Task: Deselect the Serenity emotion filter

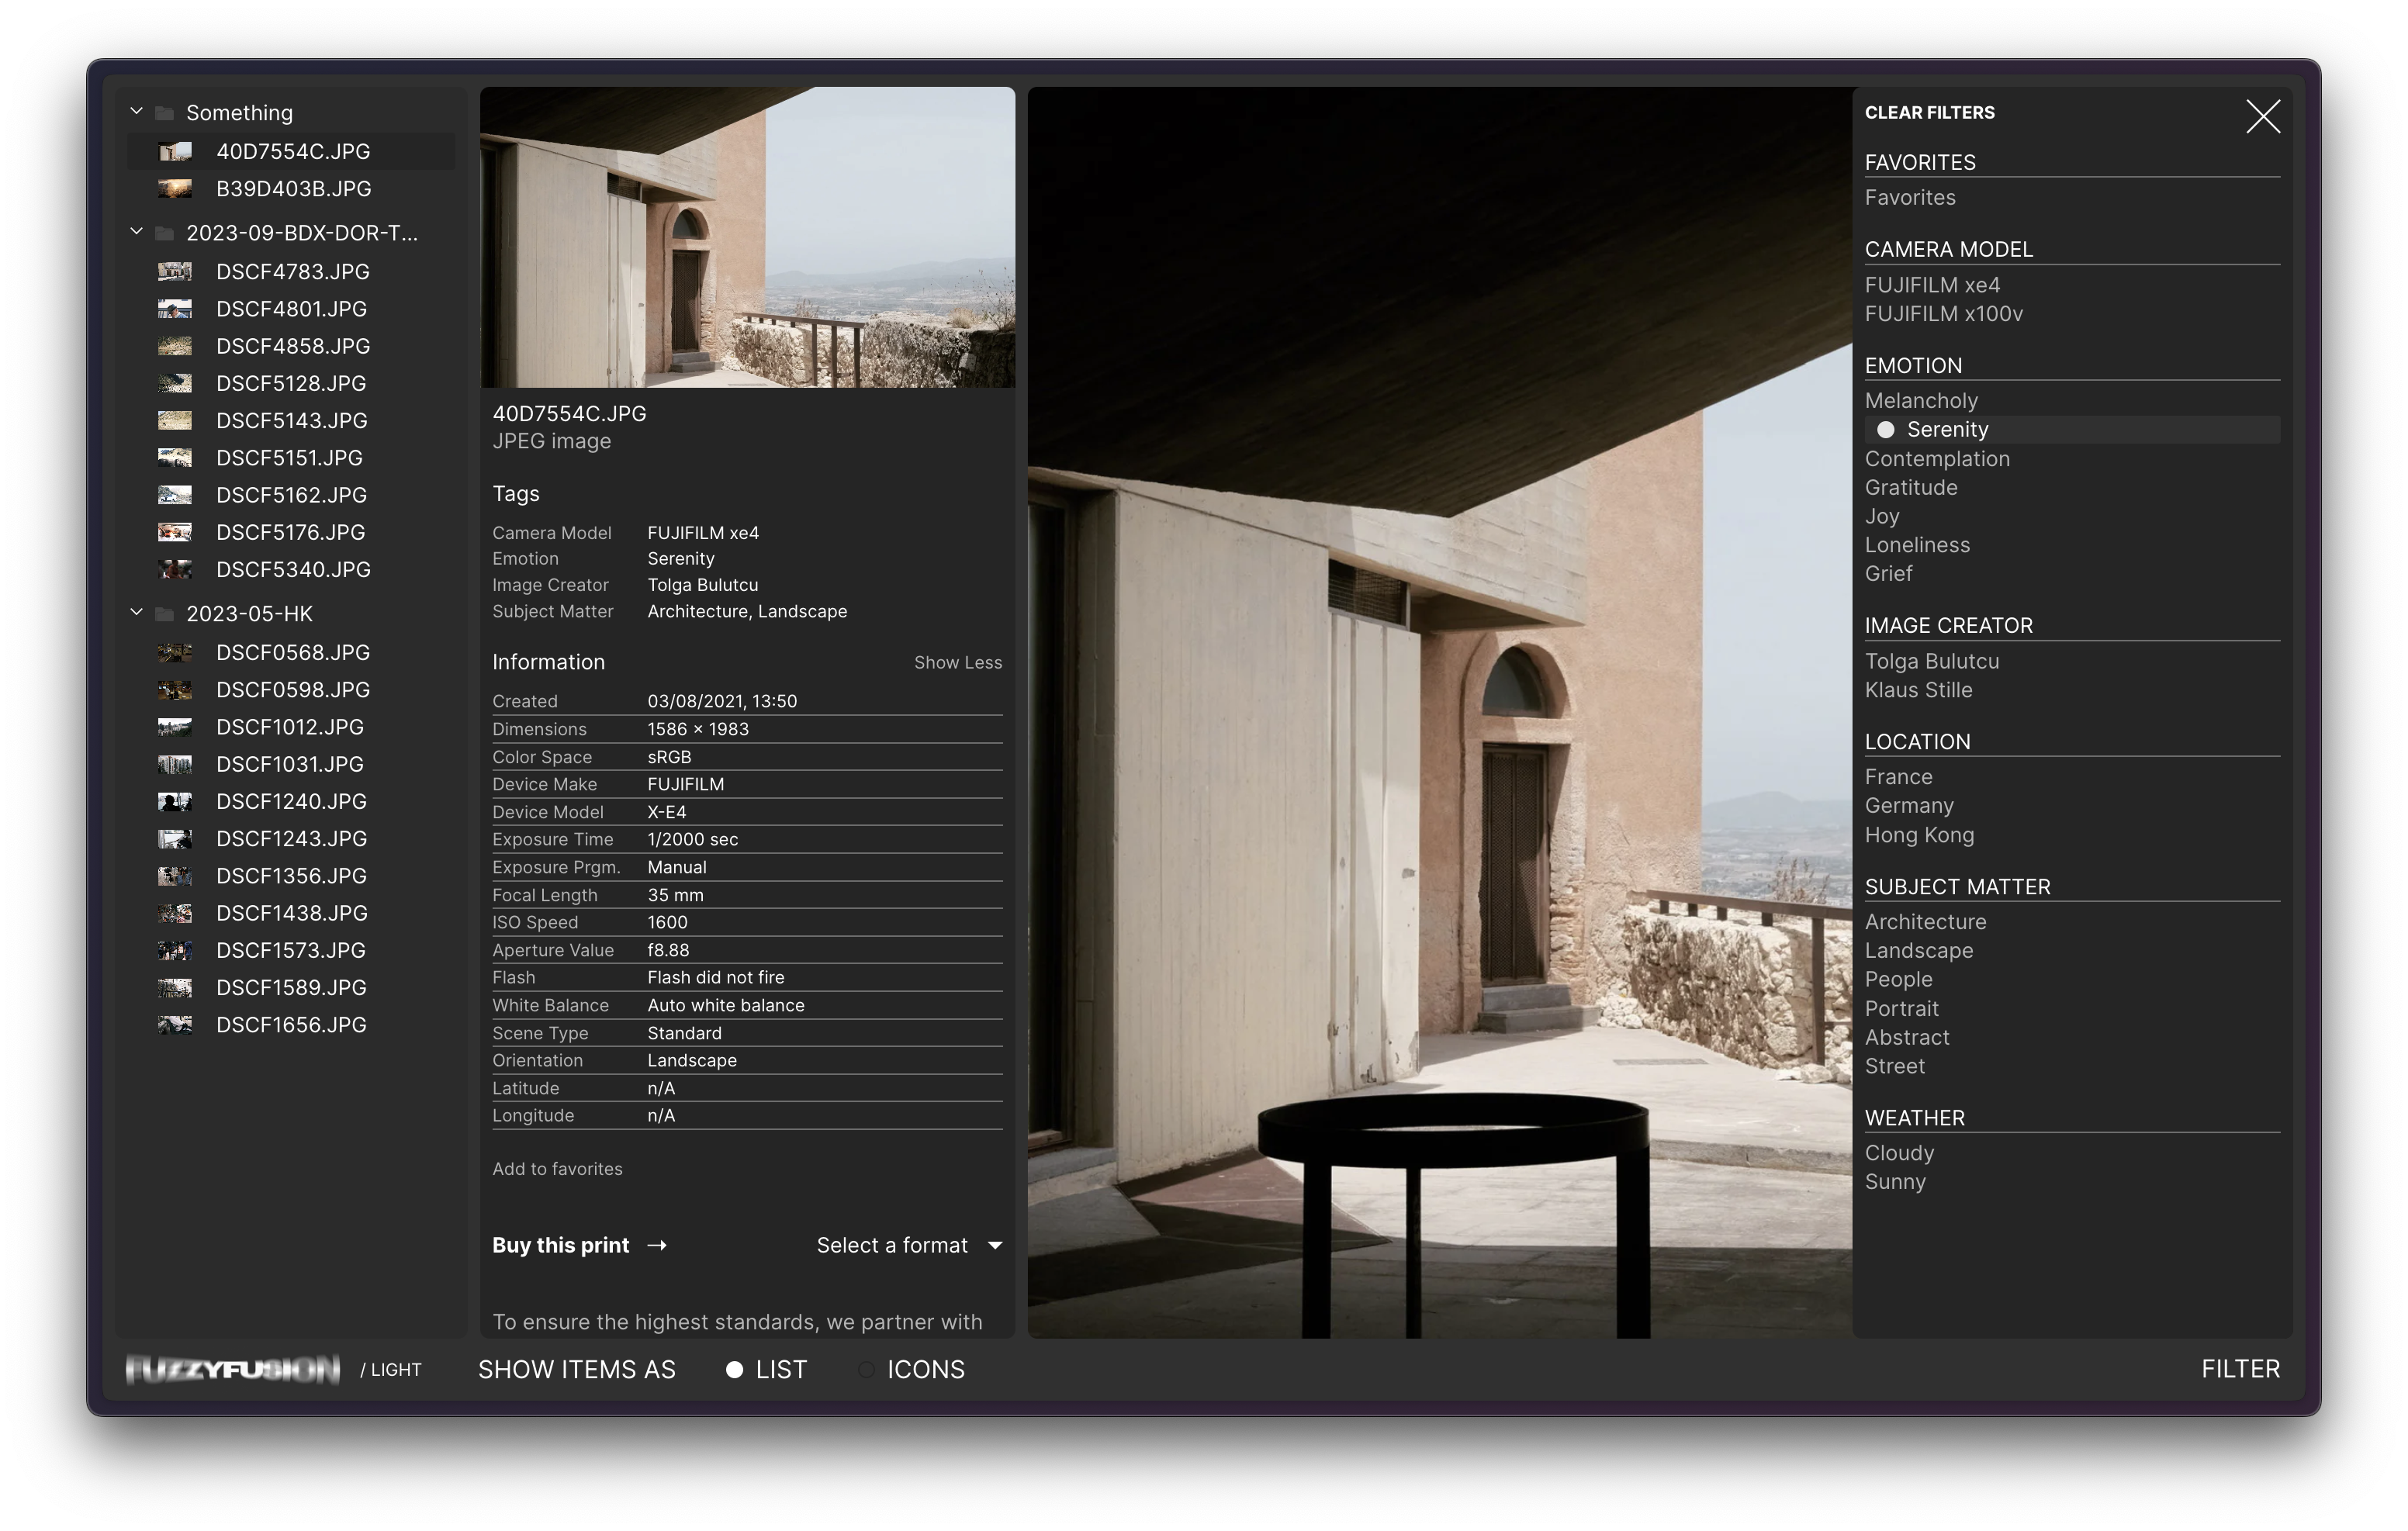Action: click(1946, 430)
